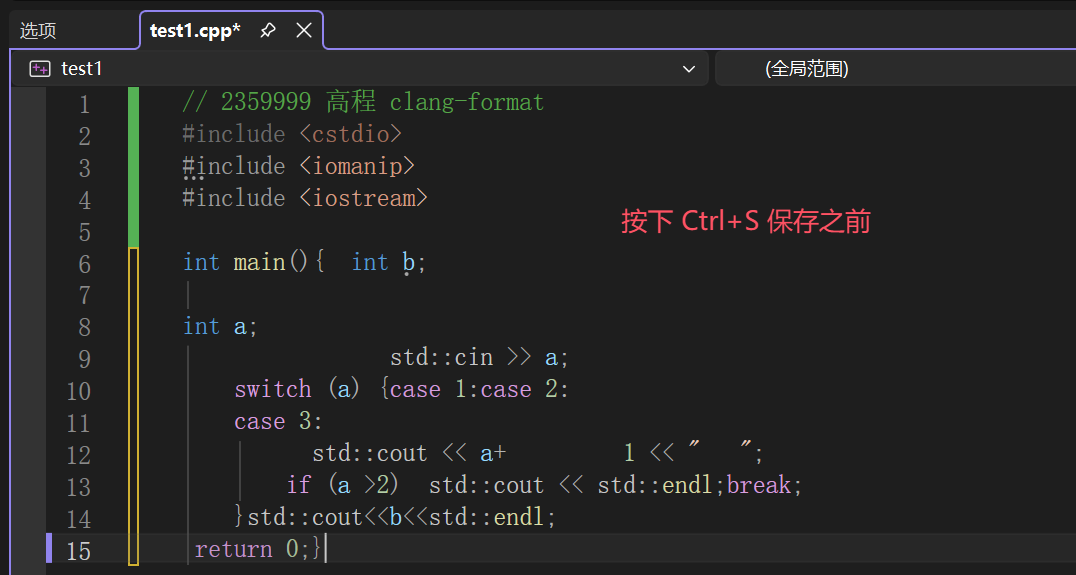Place cursor on the main function name
This screenshot has height=575, width=1076.
pos(259,262)
